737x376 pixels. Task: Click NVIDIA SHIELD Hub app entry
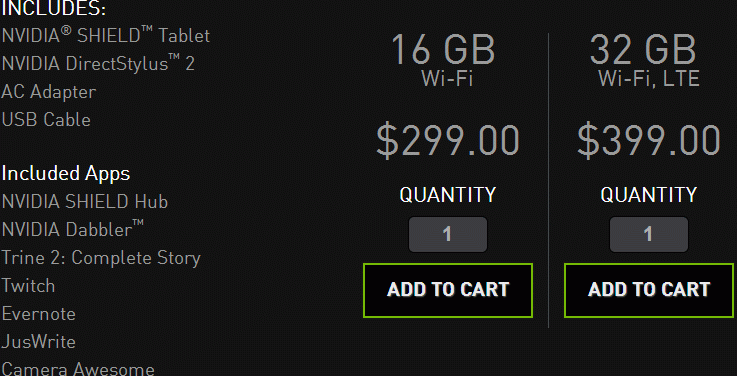coord(85,202)
